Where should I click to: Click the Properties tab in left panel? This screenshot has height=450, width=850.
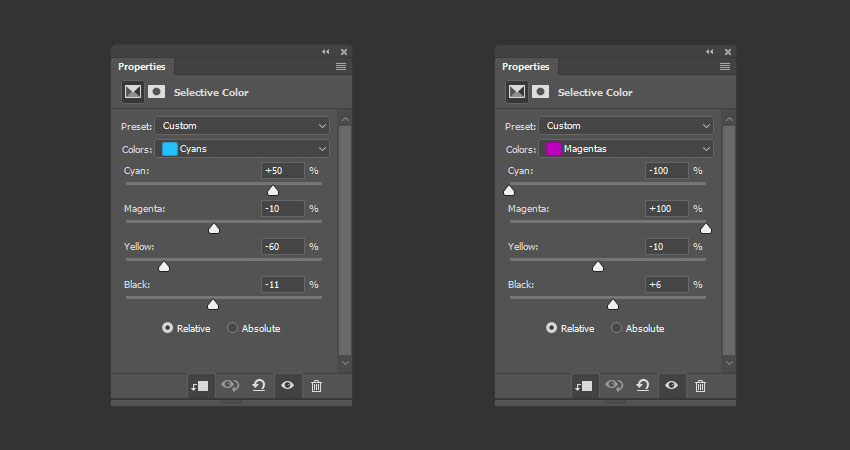point(142,67)
